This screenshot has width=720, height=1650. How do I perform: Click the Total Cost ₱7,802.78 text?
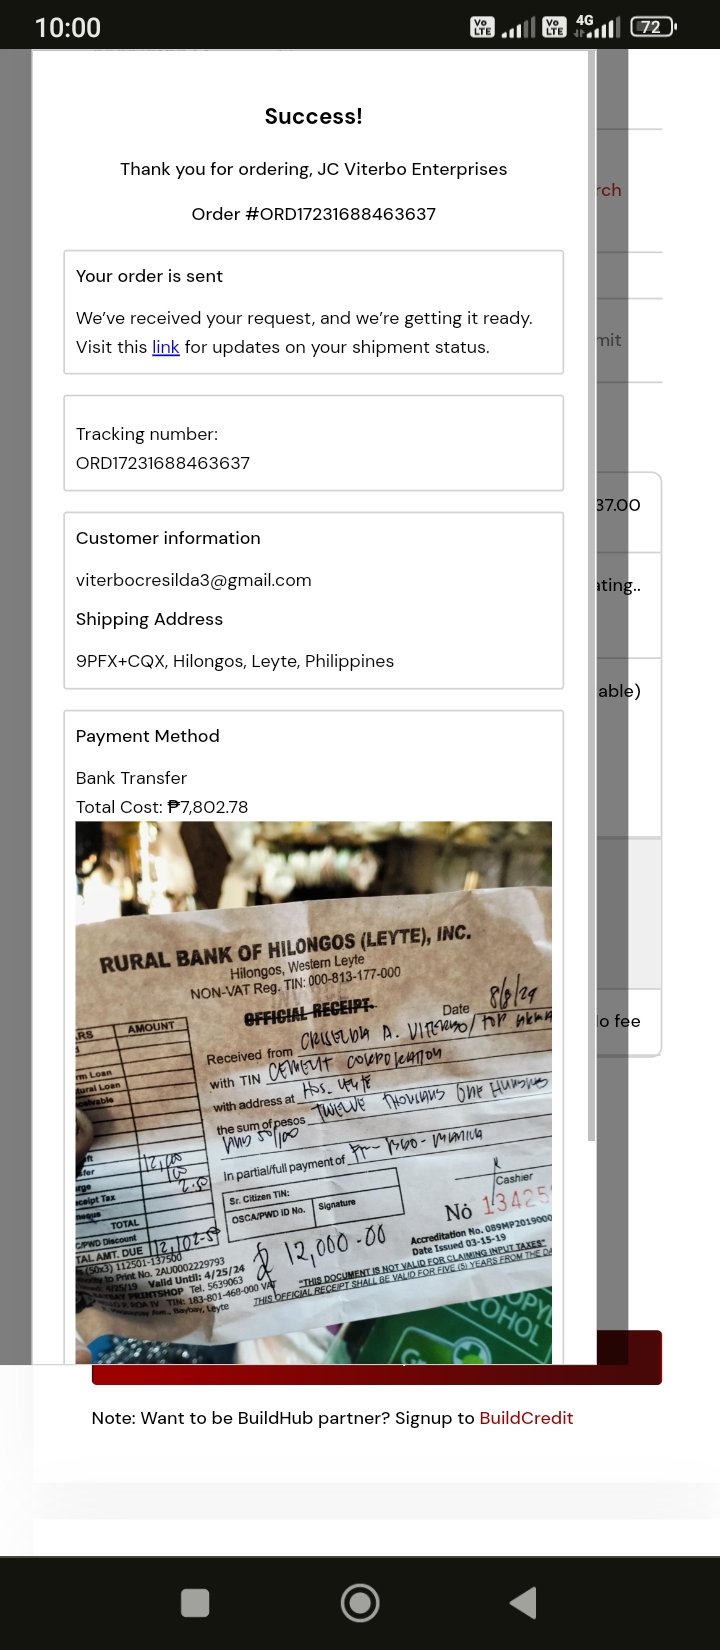[x=162, y=807]
